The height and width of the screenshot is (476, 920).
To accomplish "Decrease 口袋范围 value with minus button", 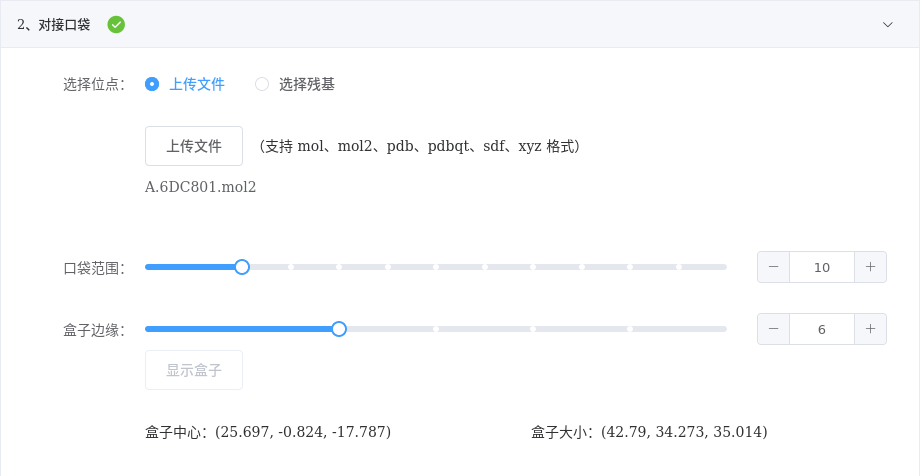I will click(x=774, y=267).
